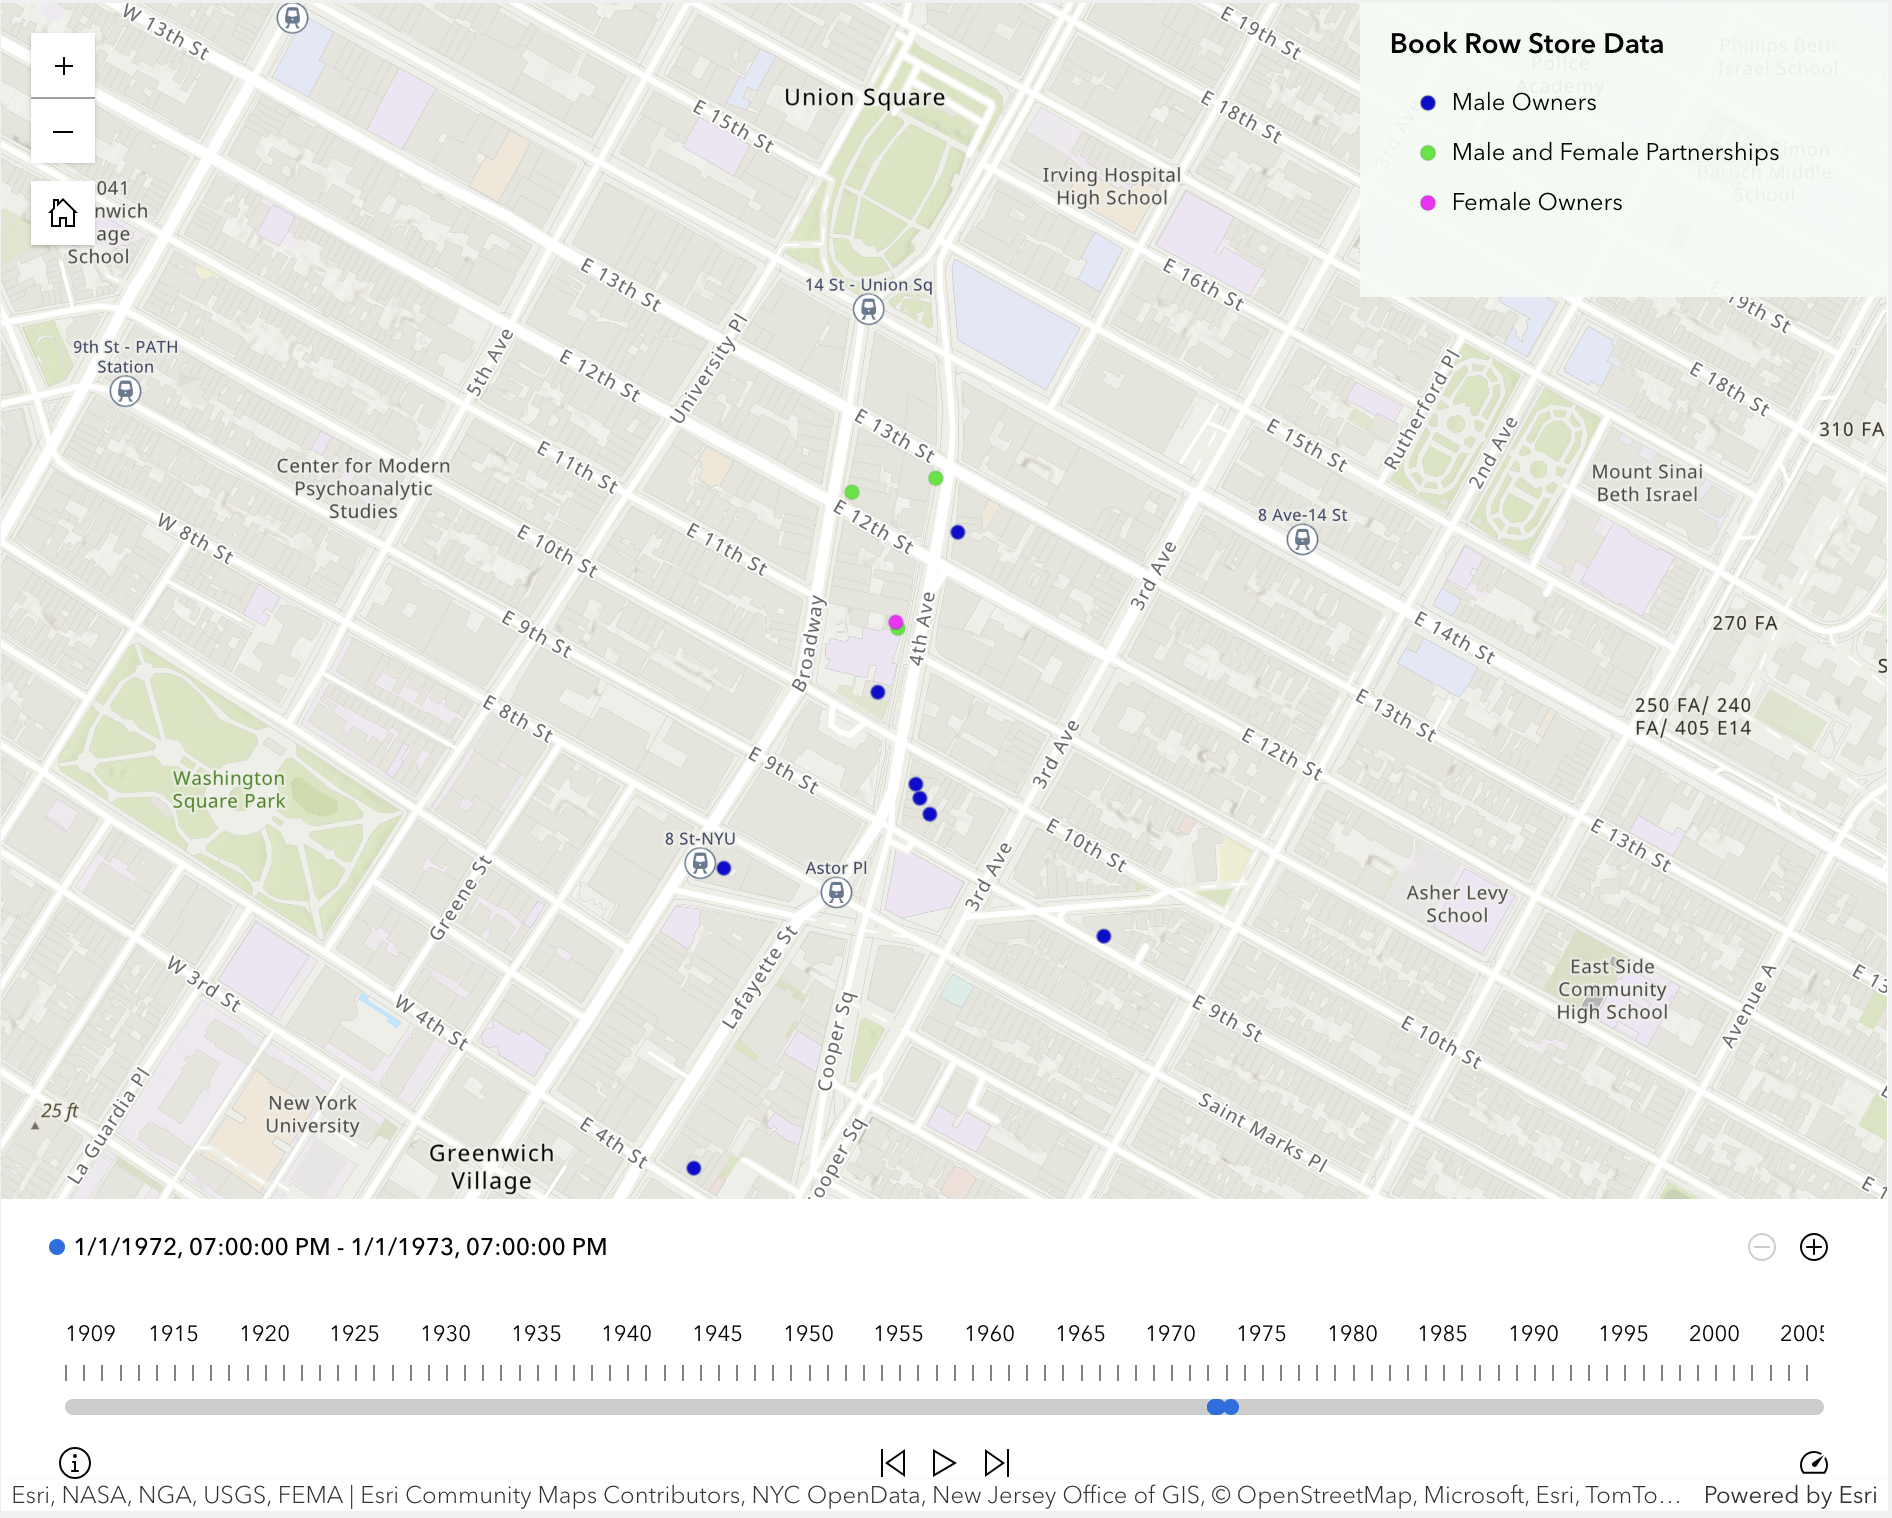The width and height of the screenshot is (1892, 1518).
Task: Select start handle of time slider
Action: tap(1215, 1407)
